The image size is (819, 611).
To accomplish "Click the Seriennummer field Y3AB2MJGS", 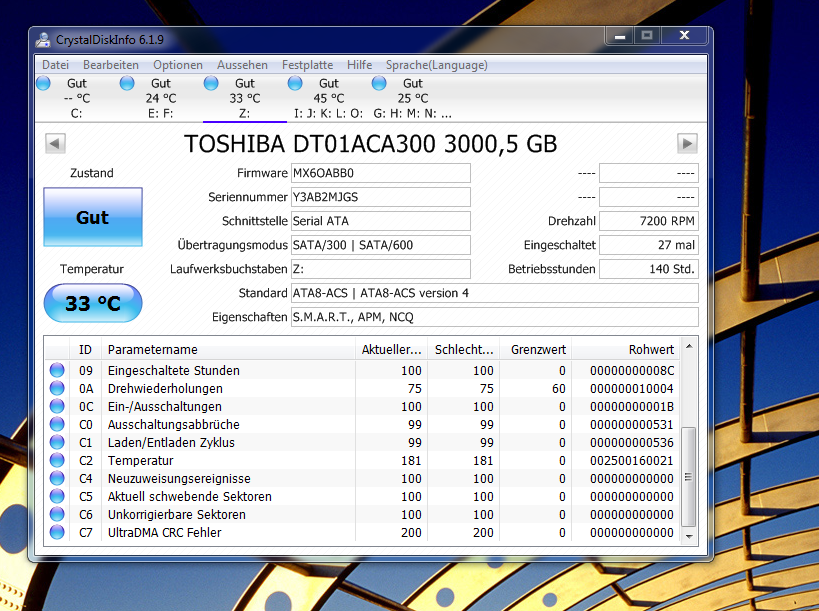I will 380,197.
